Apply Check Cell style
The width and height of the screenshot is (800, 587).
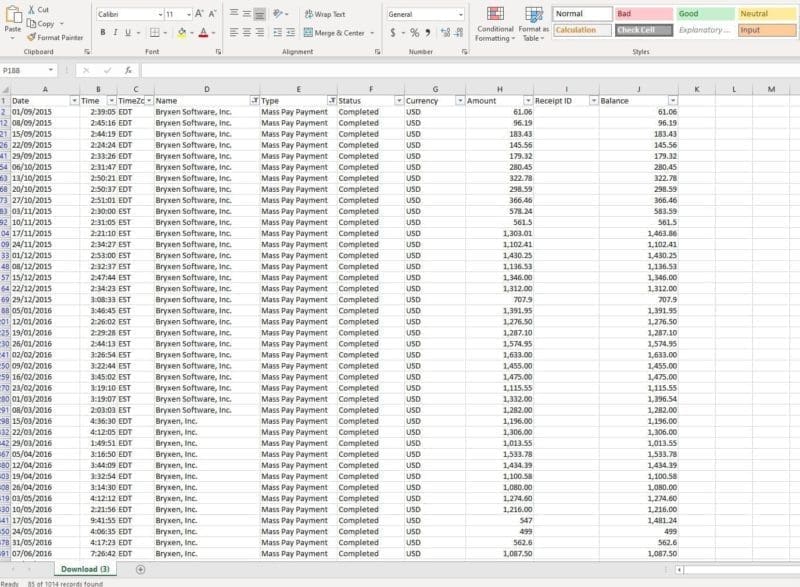pyautogui.click(x=644, y=30)
